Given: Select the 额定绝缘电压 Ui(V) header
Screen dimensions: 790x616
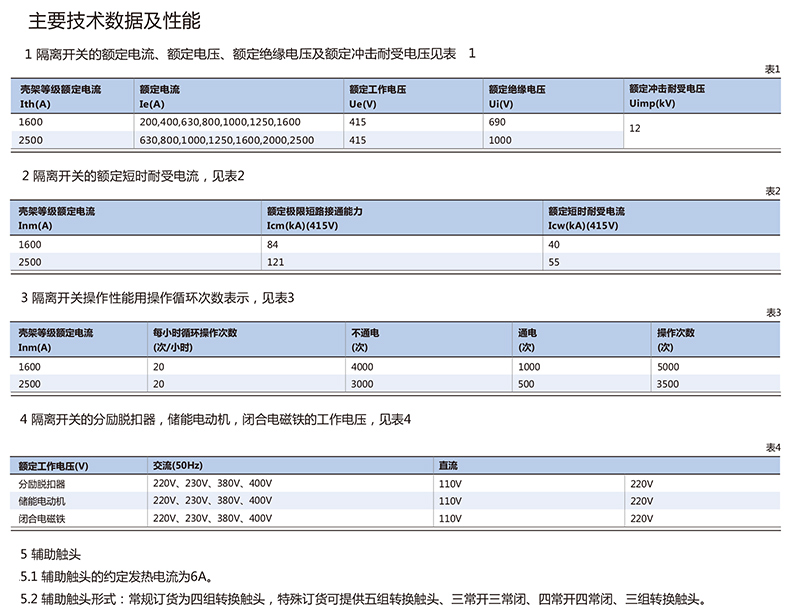Looking at the screenshot, I should (517, 96).
